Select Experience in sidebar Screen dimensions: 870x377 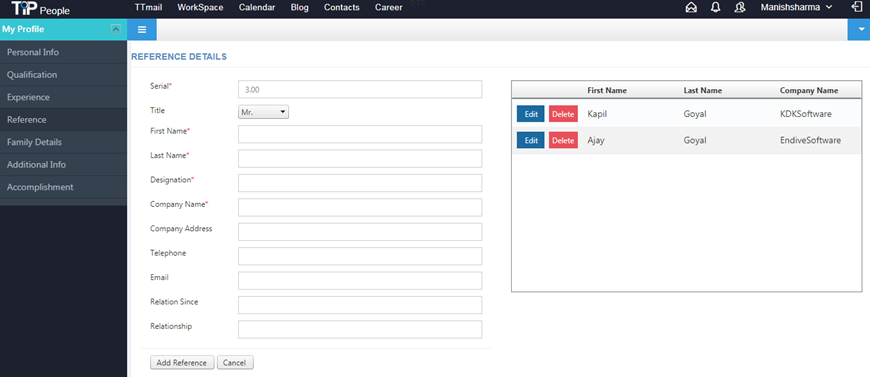(63, 97)
